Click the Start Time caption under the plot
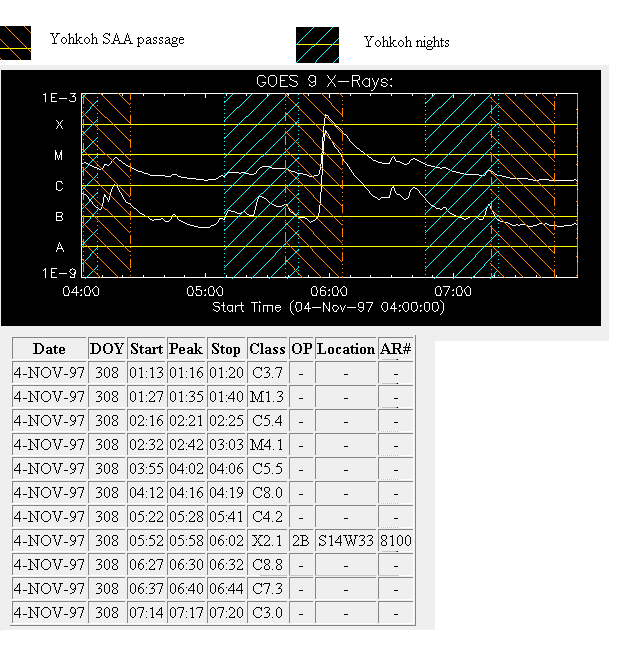This screenshot has height=669, width=619. point(328,306)
